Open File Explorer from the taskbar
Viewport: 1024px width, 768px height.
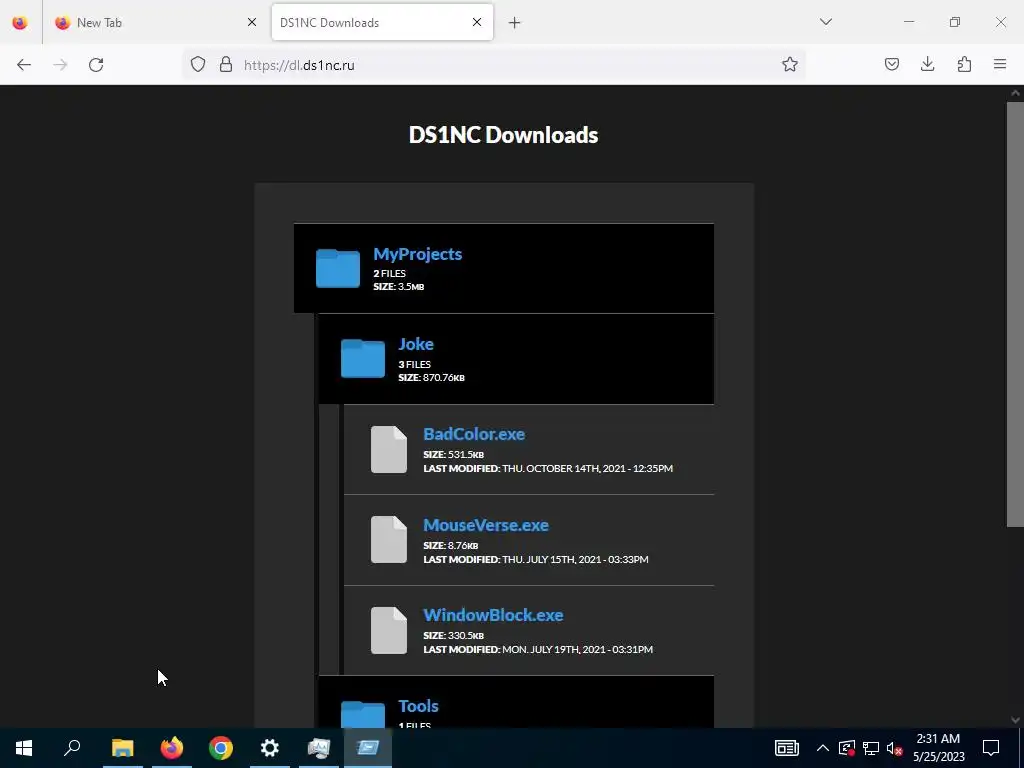pyautogui.click(x=122, y=748)
